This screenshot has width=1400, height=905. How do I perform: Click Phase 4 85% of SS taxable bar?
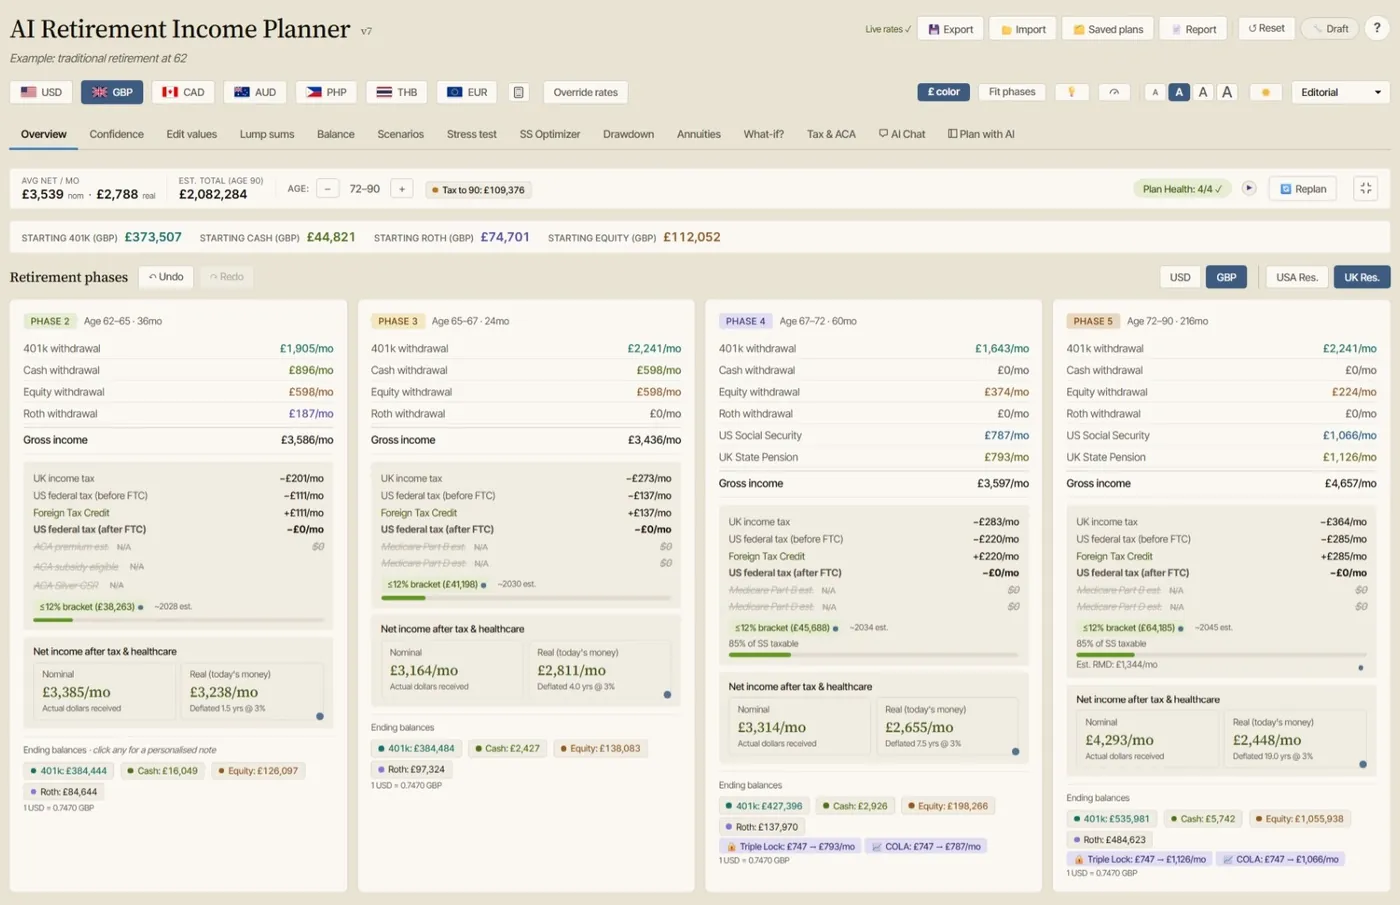click(873, 655)
